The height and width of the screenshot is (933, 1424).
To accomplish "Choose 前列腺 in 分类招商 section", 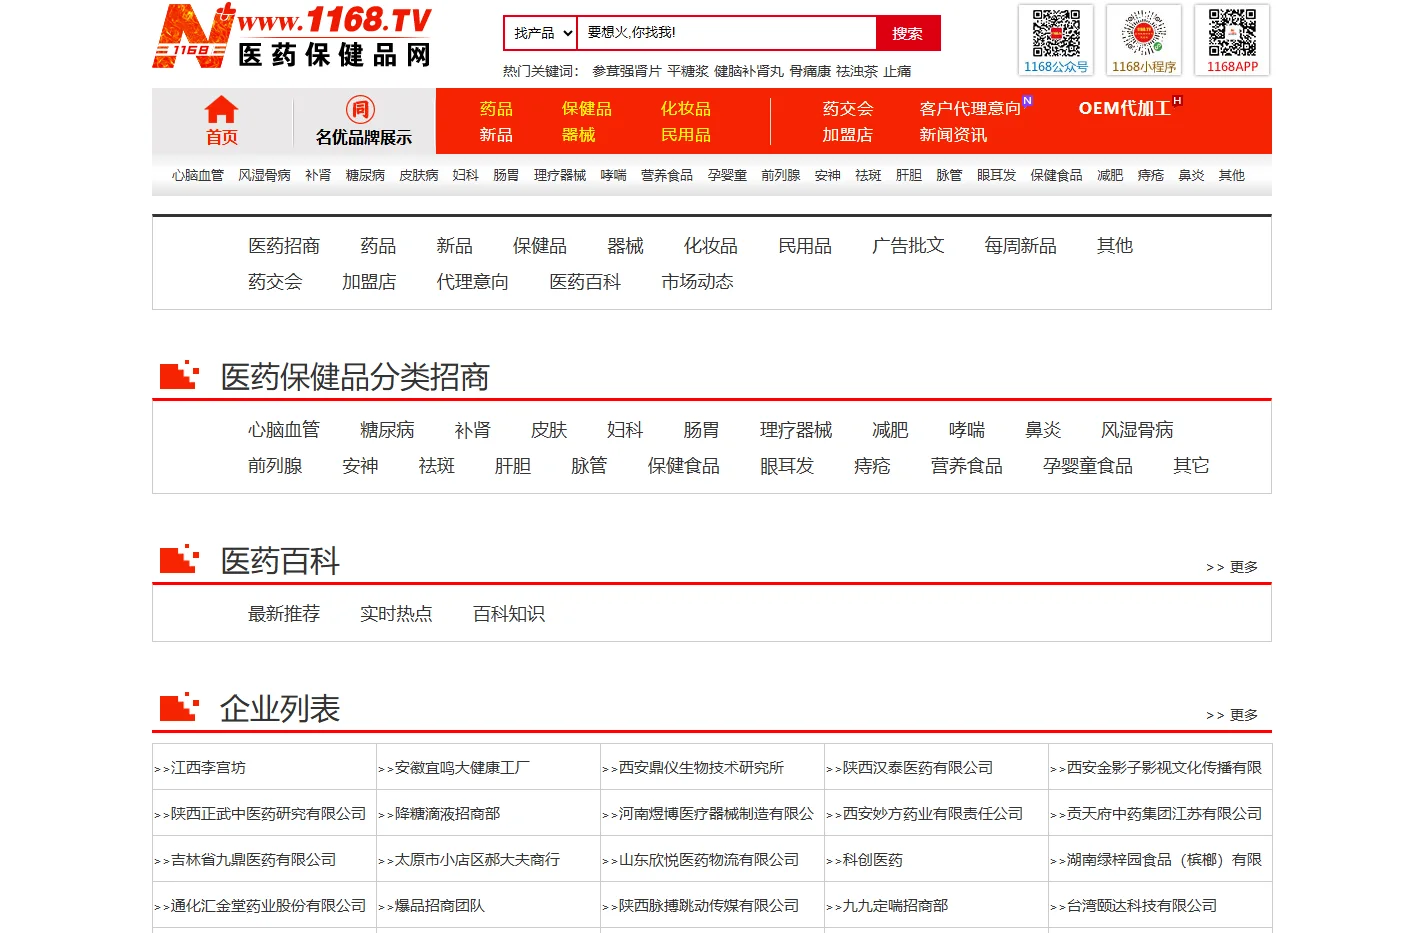I will 275,465.
